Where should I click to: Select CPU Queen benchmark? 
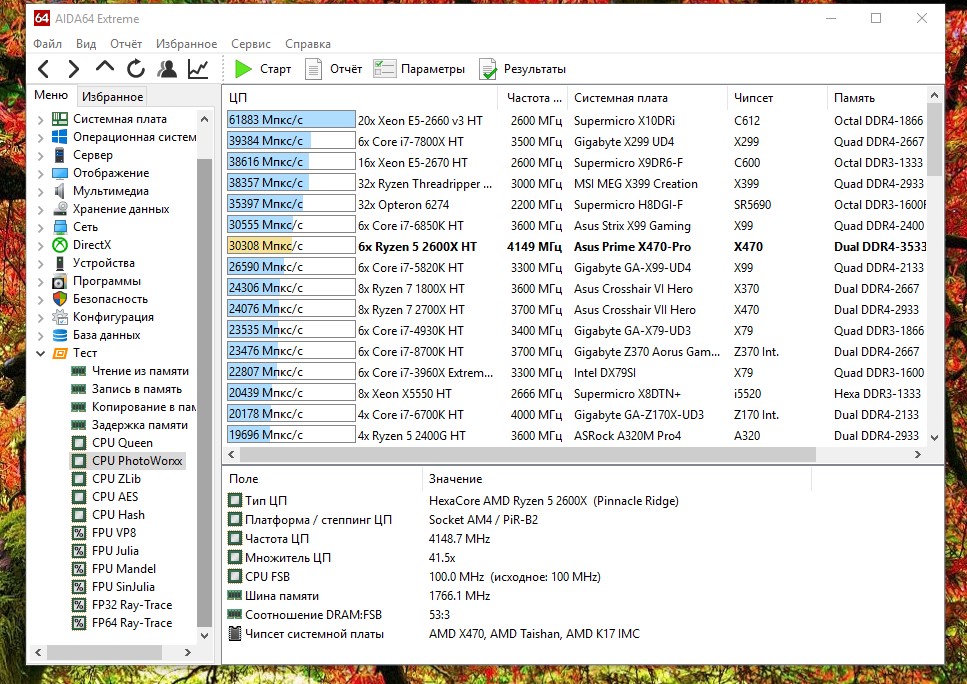point(122,443)
